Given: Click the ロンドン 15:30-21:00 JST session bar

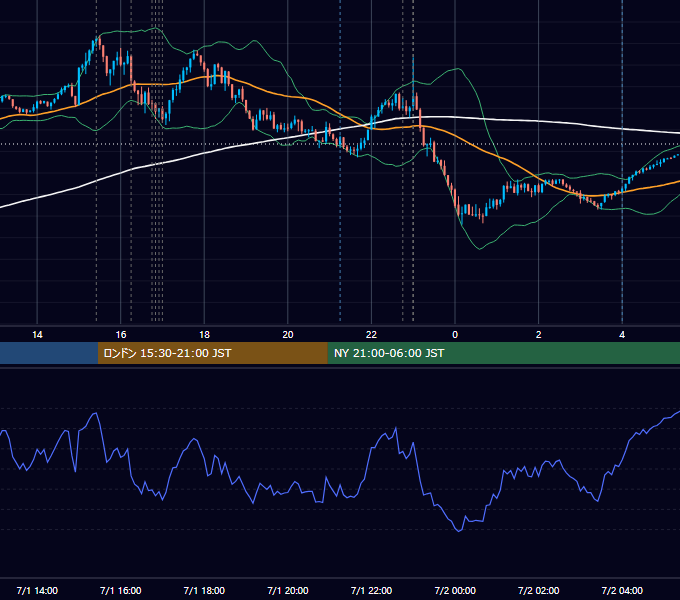Looking at the screenshot, I should (x=212, y=353).
